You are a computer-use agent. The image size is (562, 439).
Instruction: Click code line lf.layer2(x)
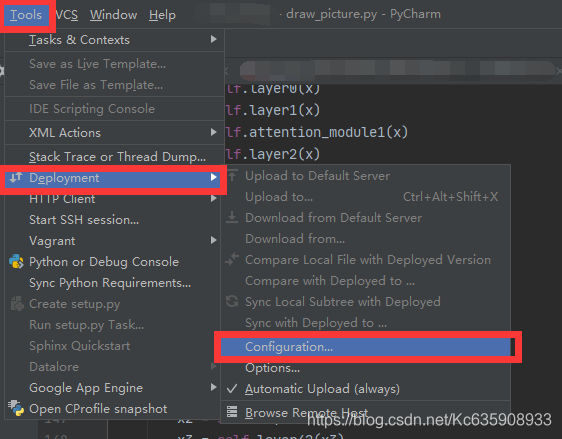[273, 154]
